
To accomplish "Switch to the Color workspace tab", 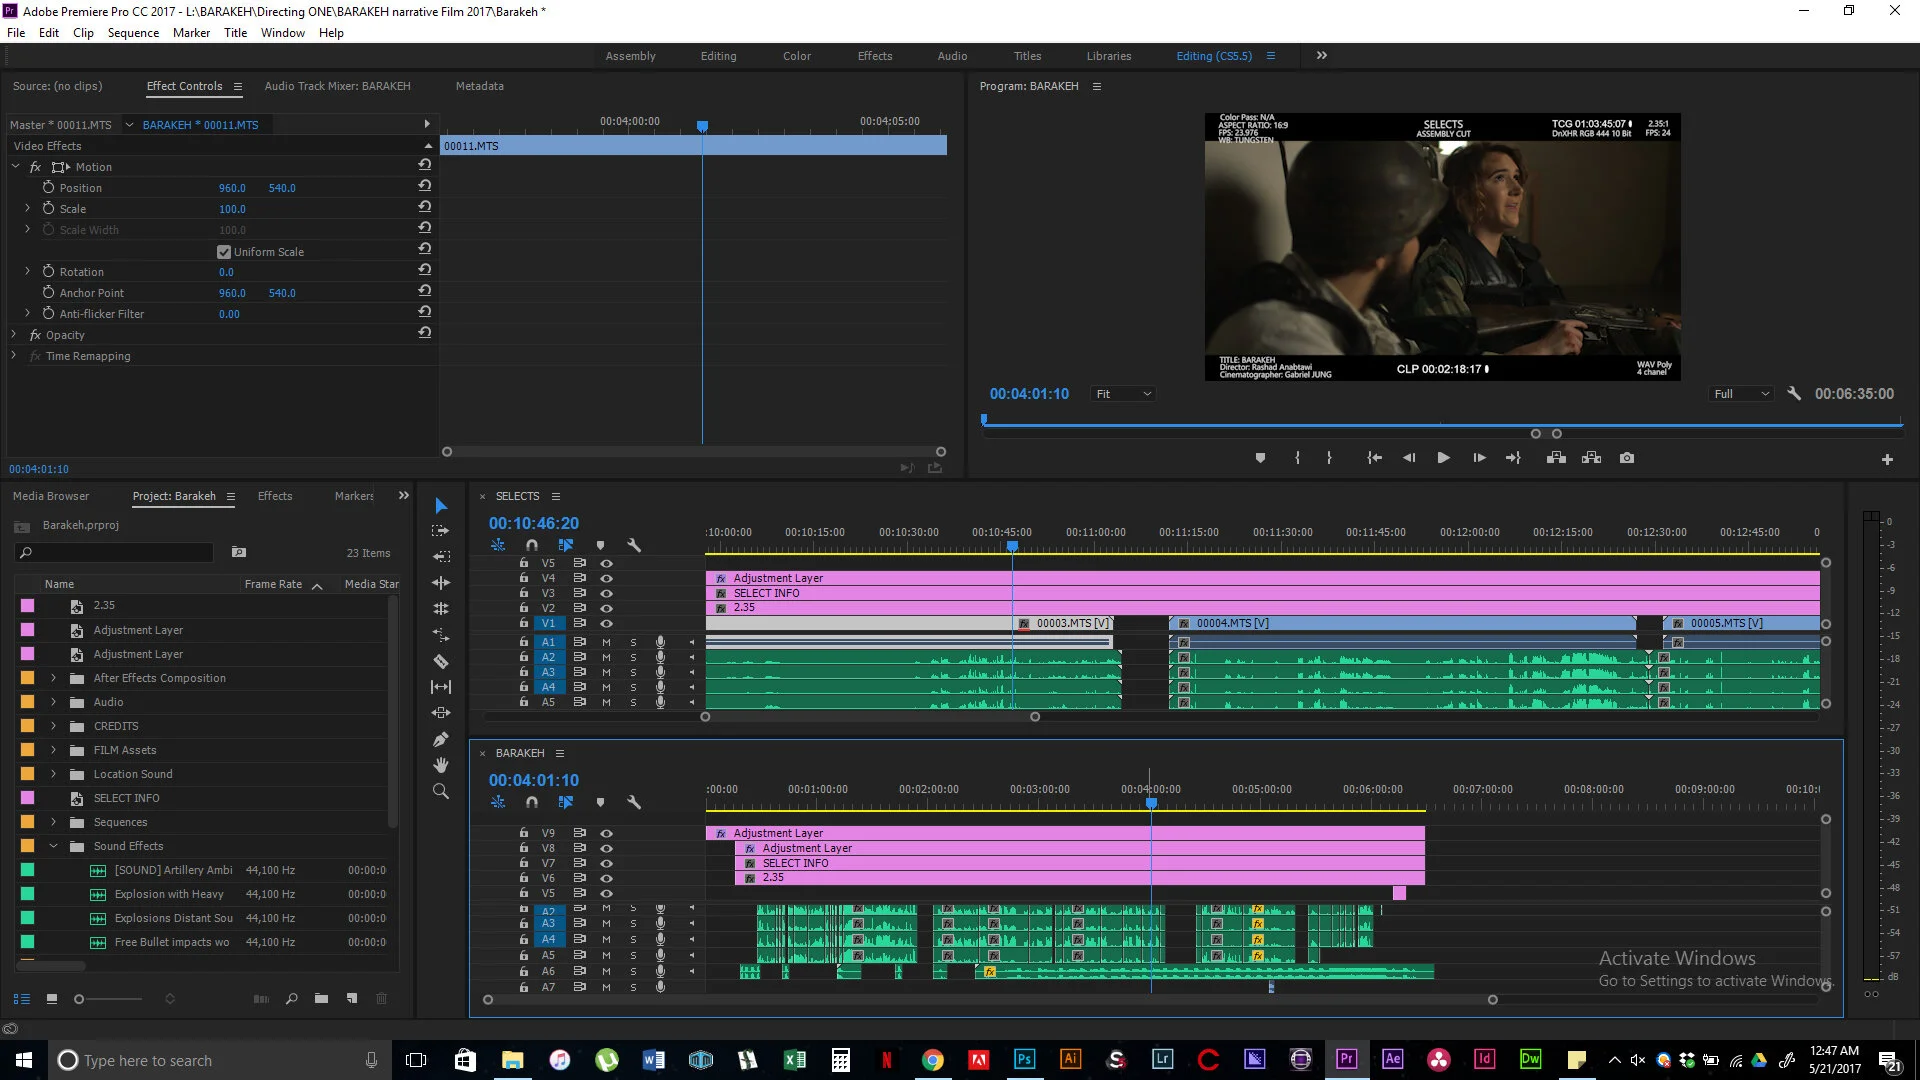I will tap(796, 56).
